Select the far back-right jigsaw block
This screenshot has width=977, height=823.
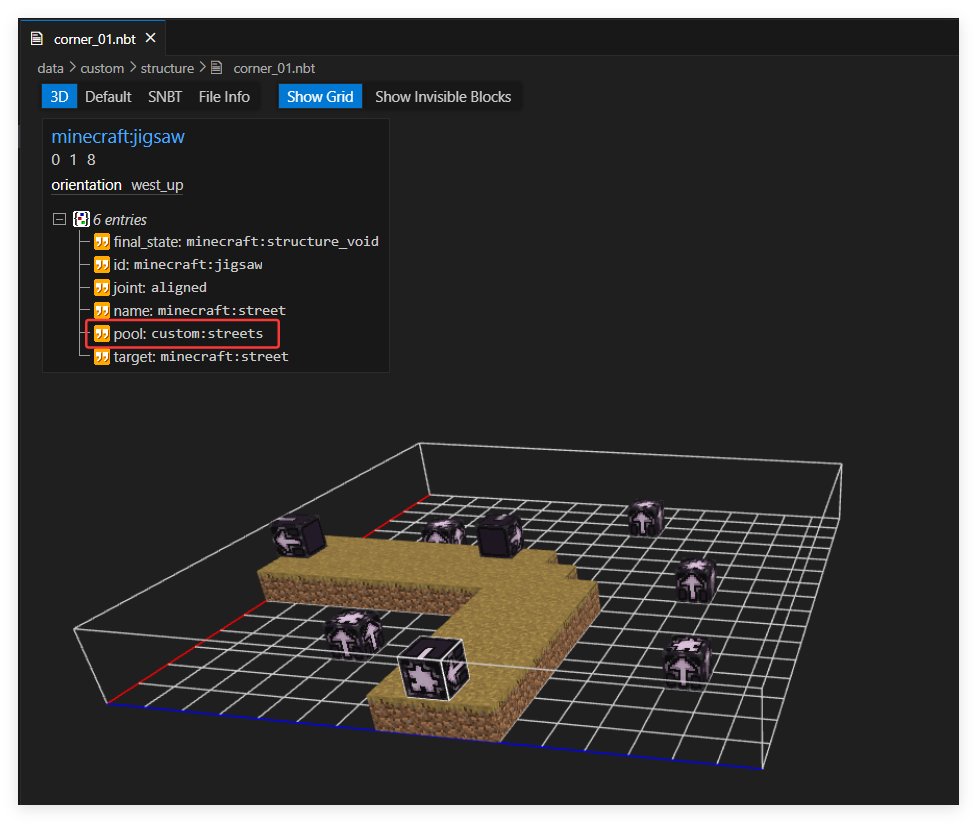click(646, 518)
